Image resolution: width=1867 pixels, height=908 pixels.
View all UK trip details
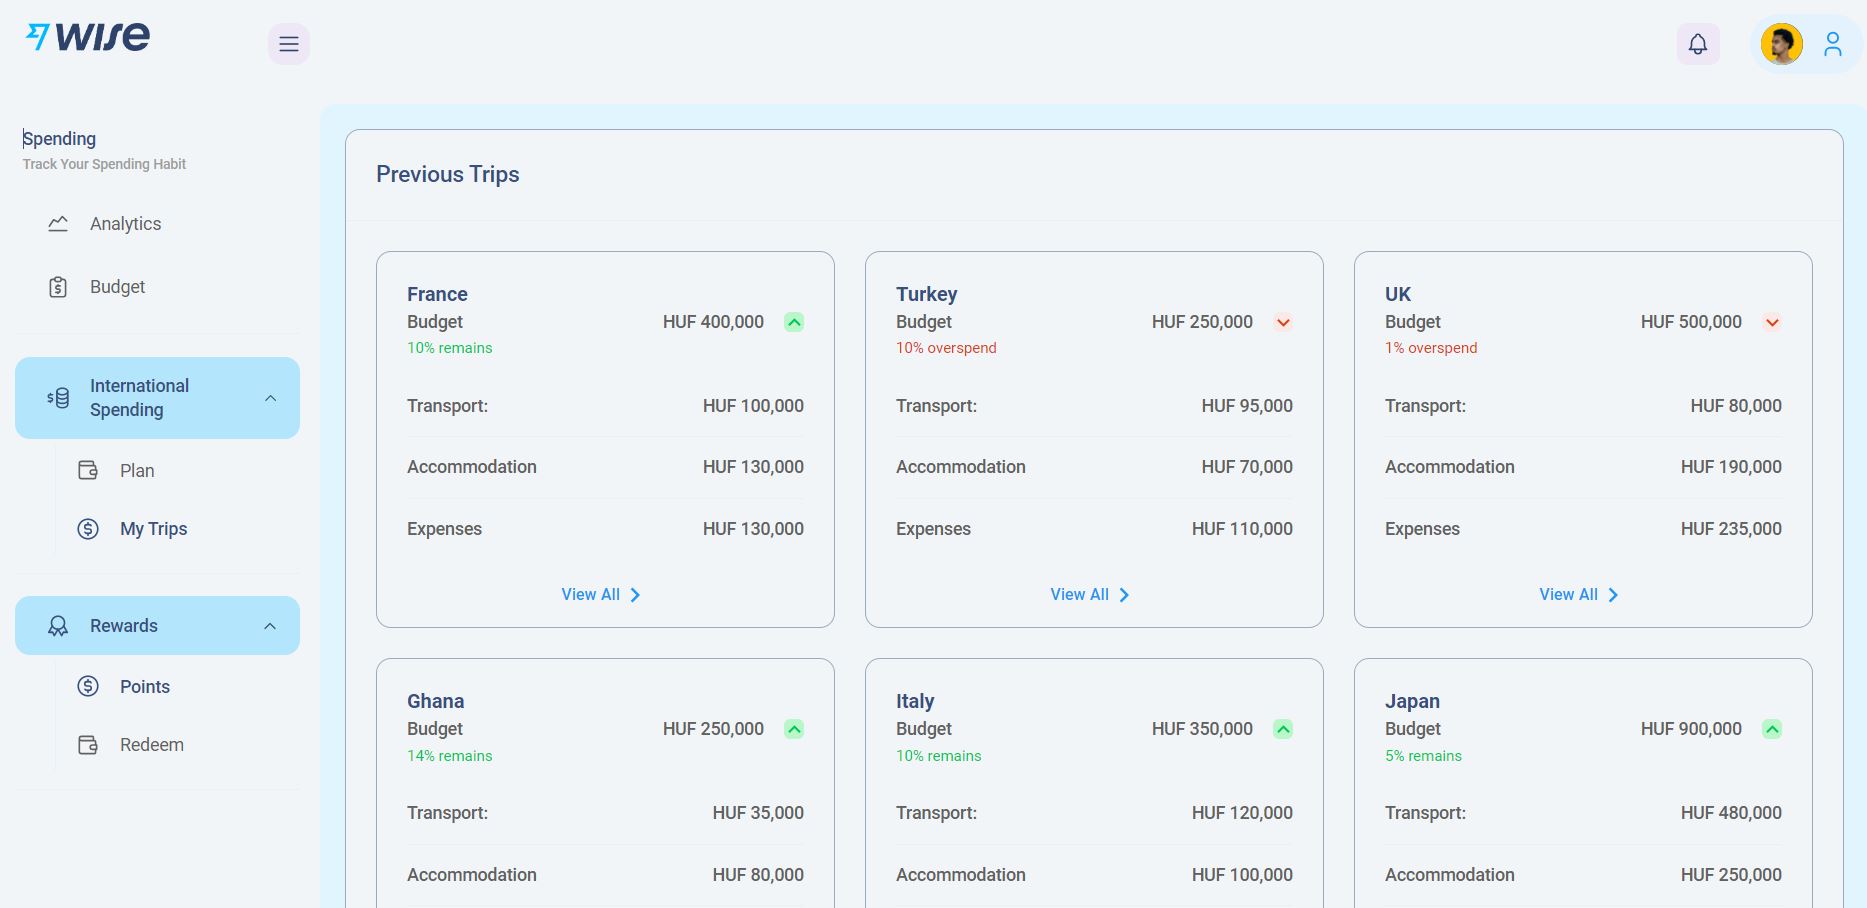(1579, 594)
